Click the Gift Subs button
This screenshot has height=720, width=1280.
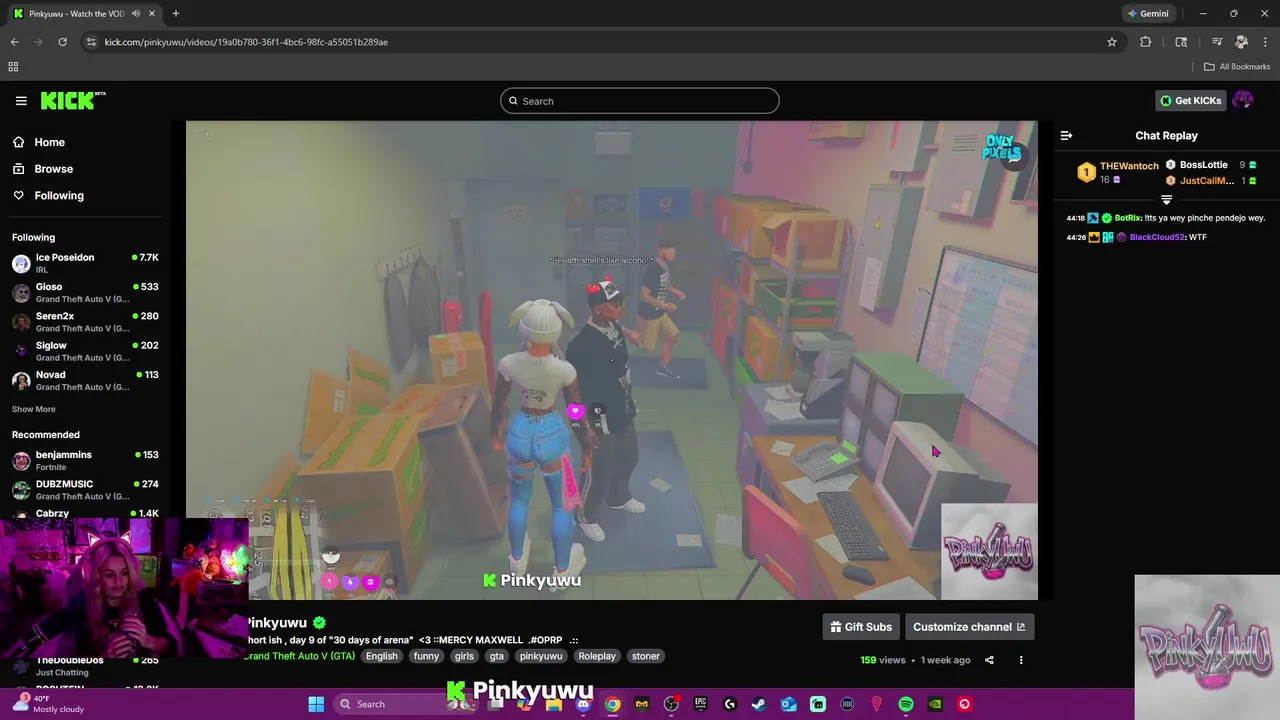[861, 627]
